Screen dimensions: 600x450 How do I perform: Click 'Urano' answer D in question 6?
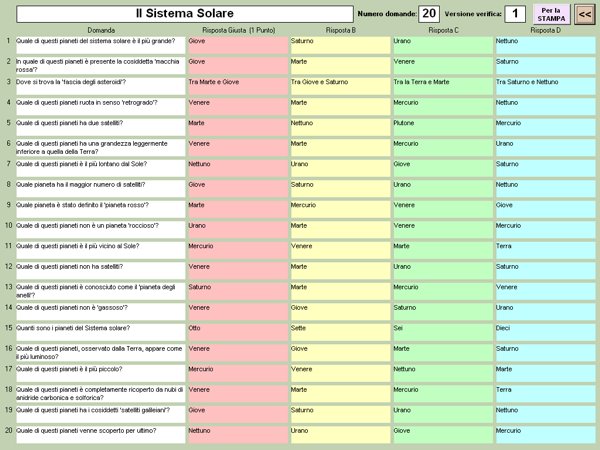pyautogui.click(x=545, y=148)
